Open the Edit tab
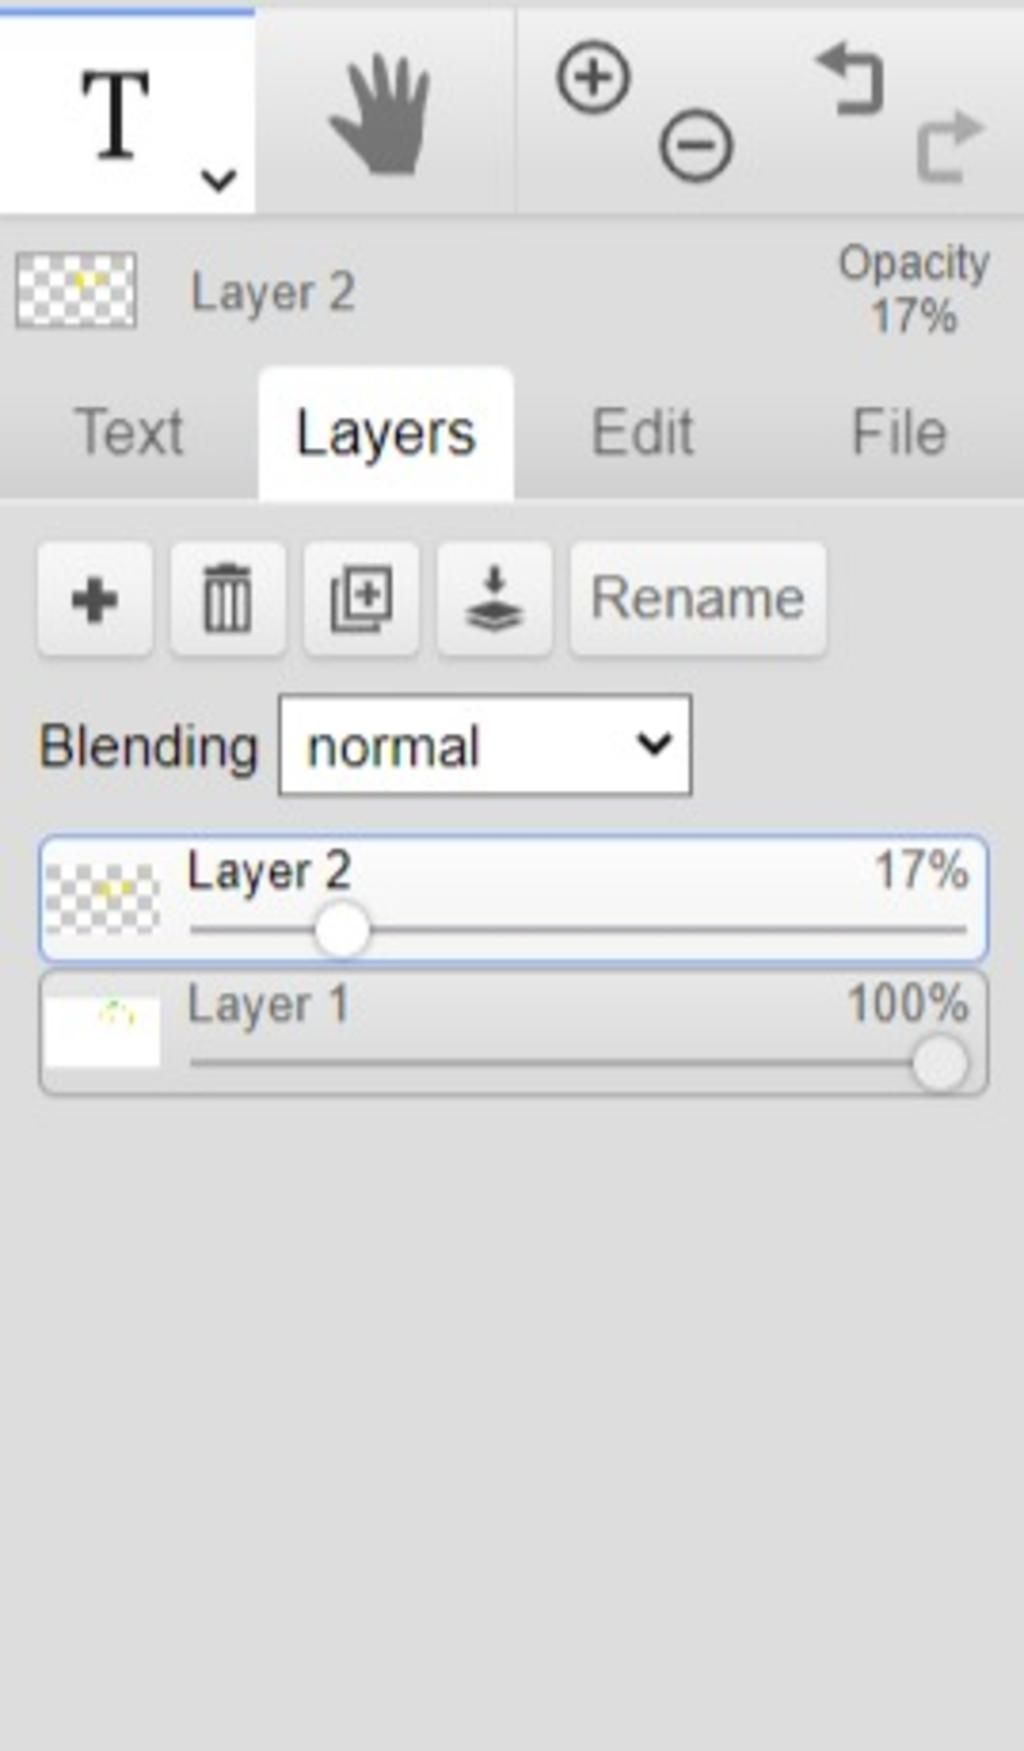The height and width of the screenshot is (1751, 1024). tap(642, 433)
